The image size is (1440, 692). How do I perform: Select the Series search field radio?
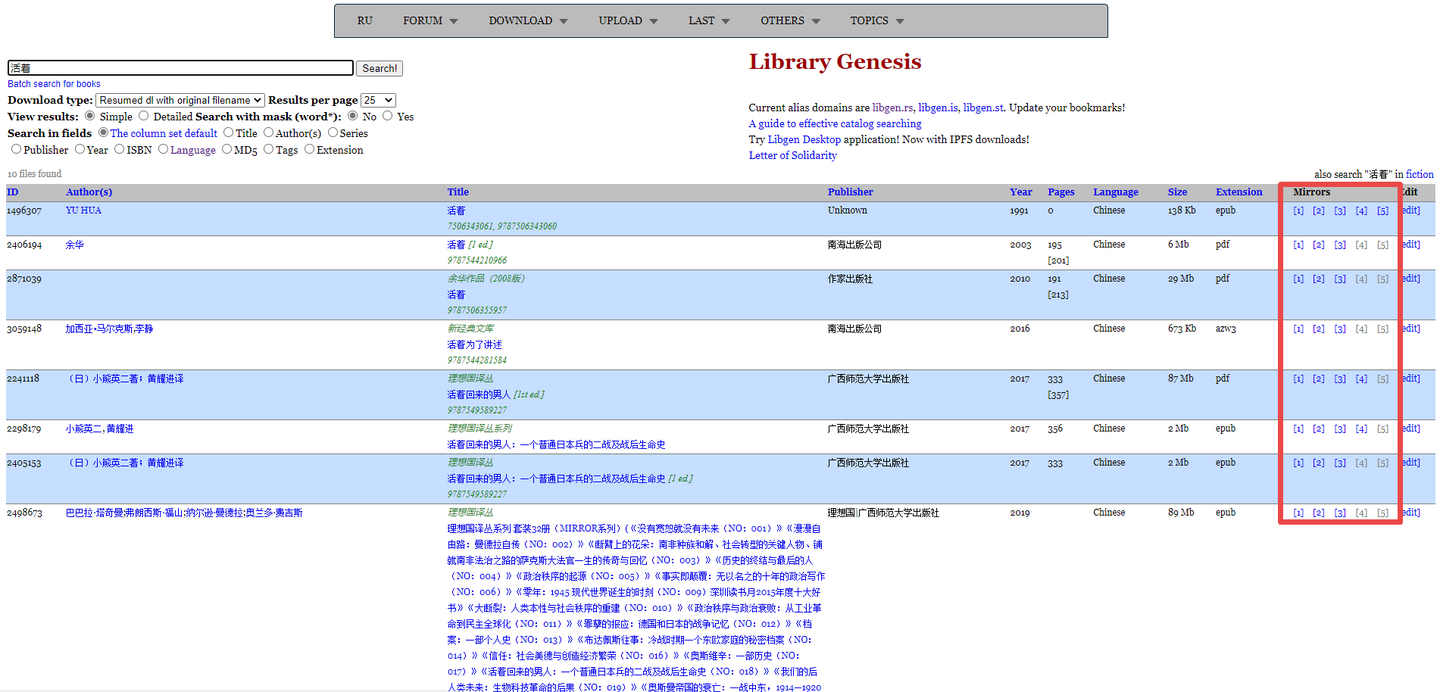pyautogui.click(x=333, y=133)
